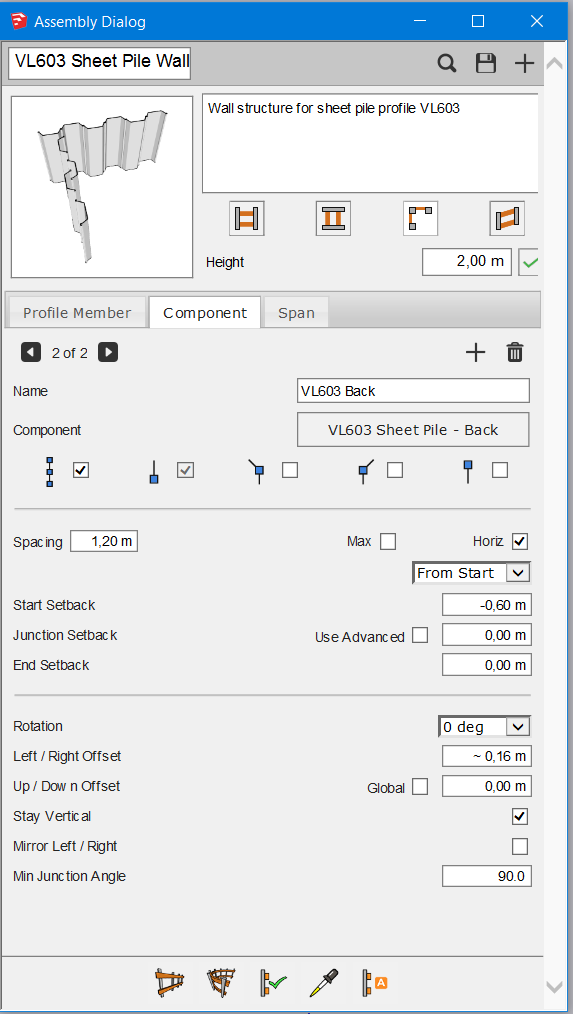Uncheck the Horiz checkbox

(x=520, y=541)
